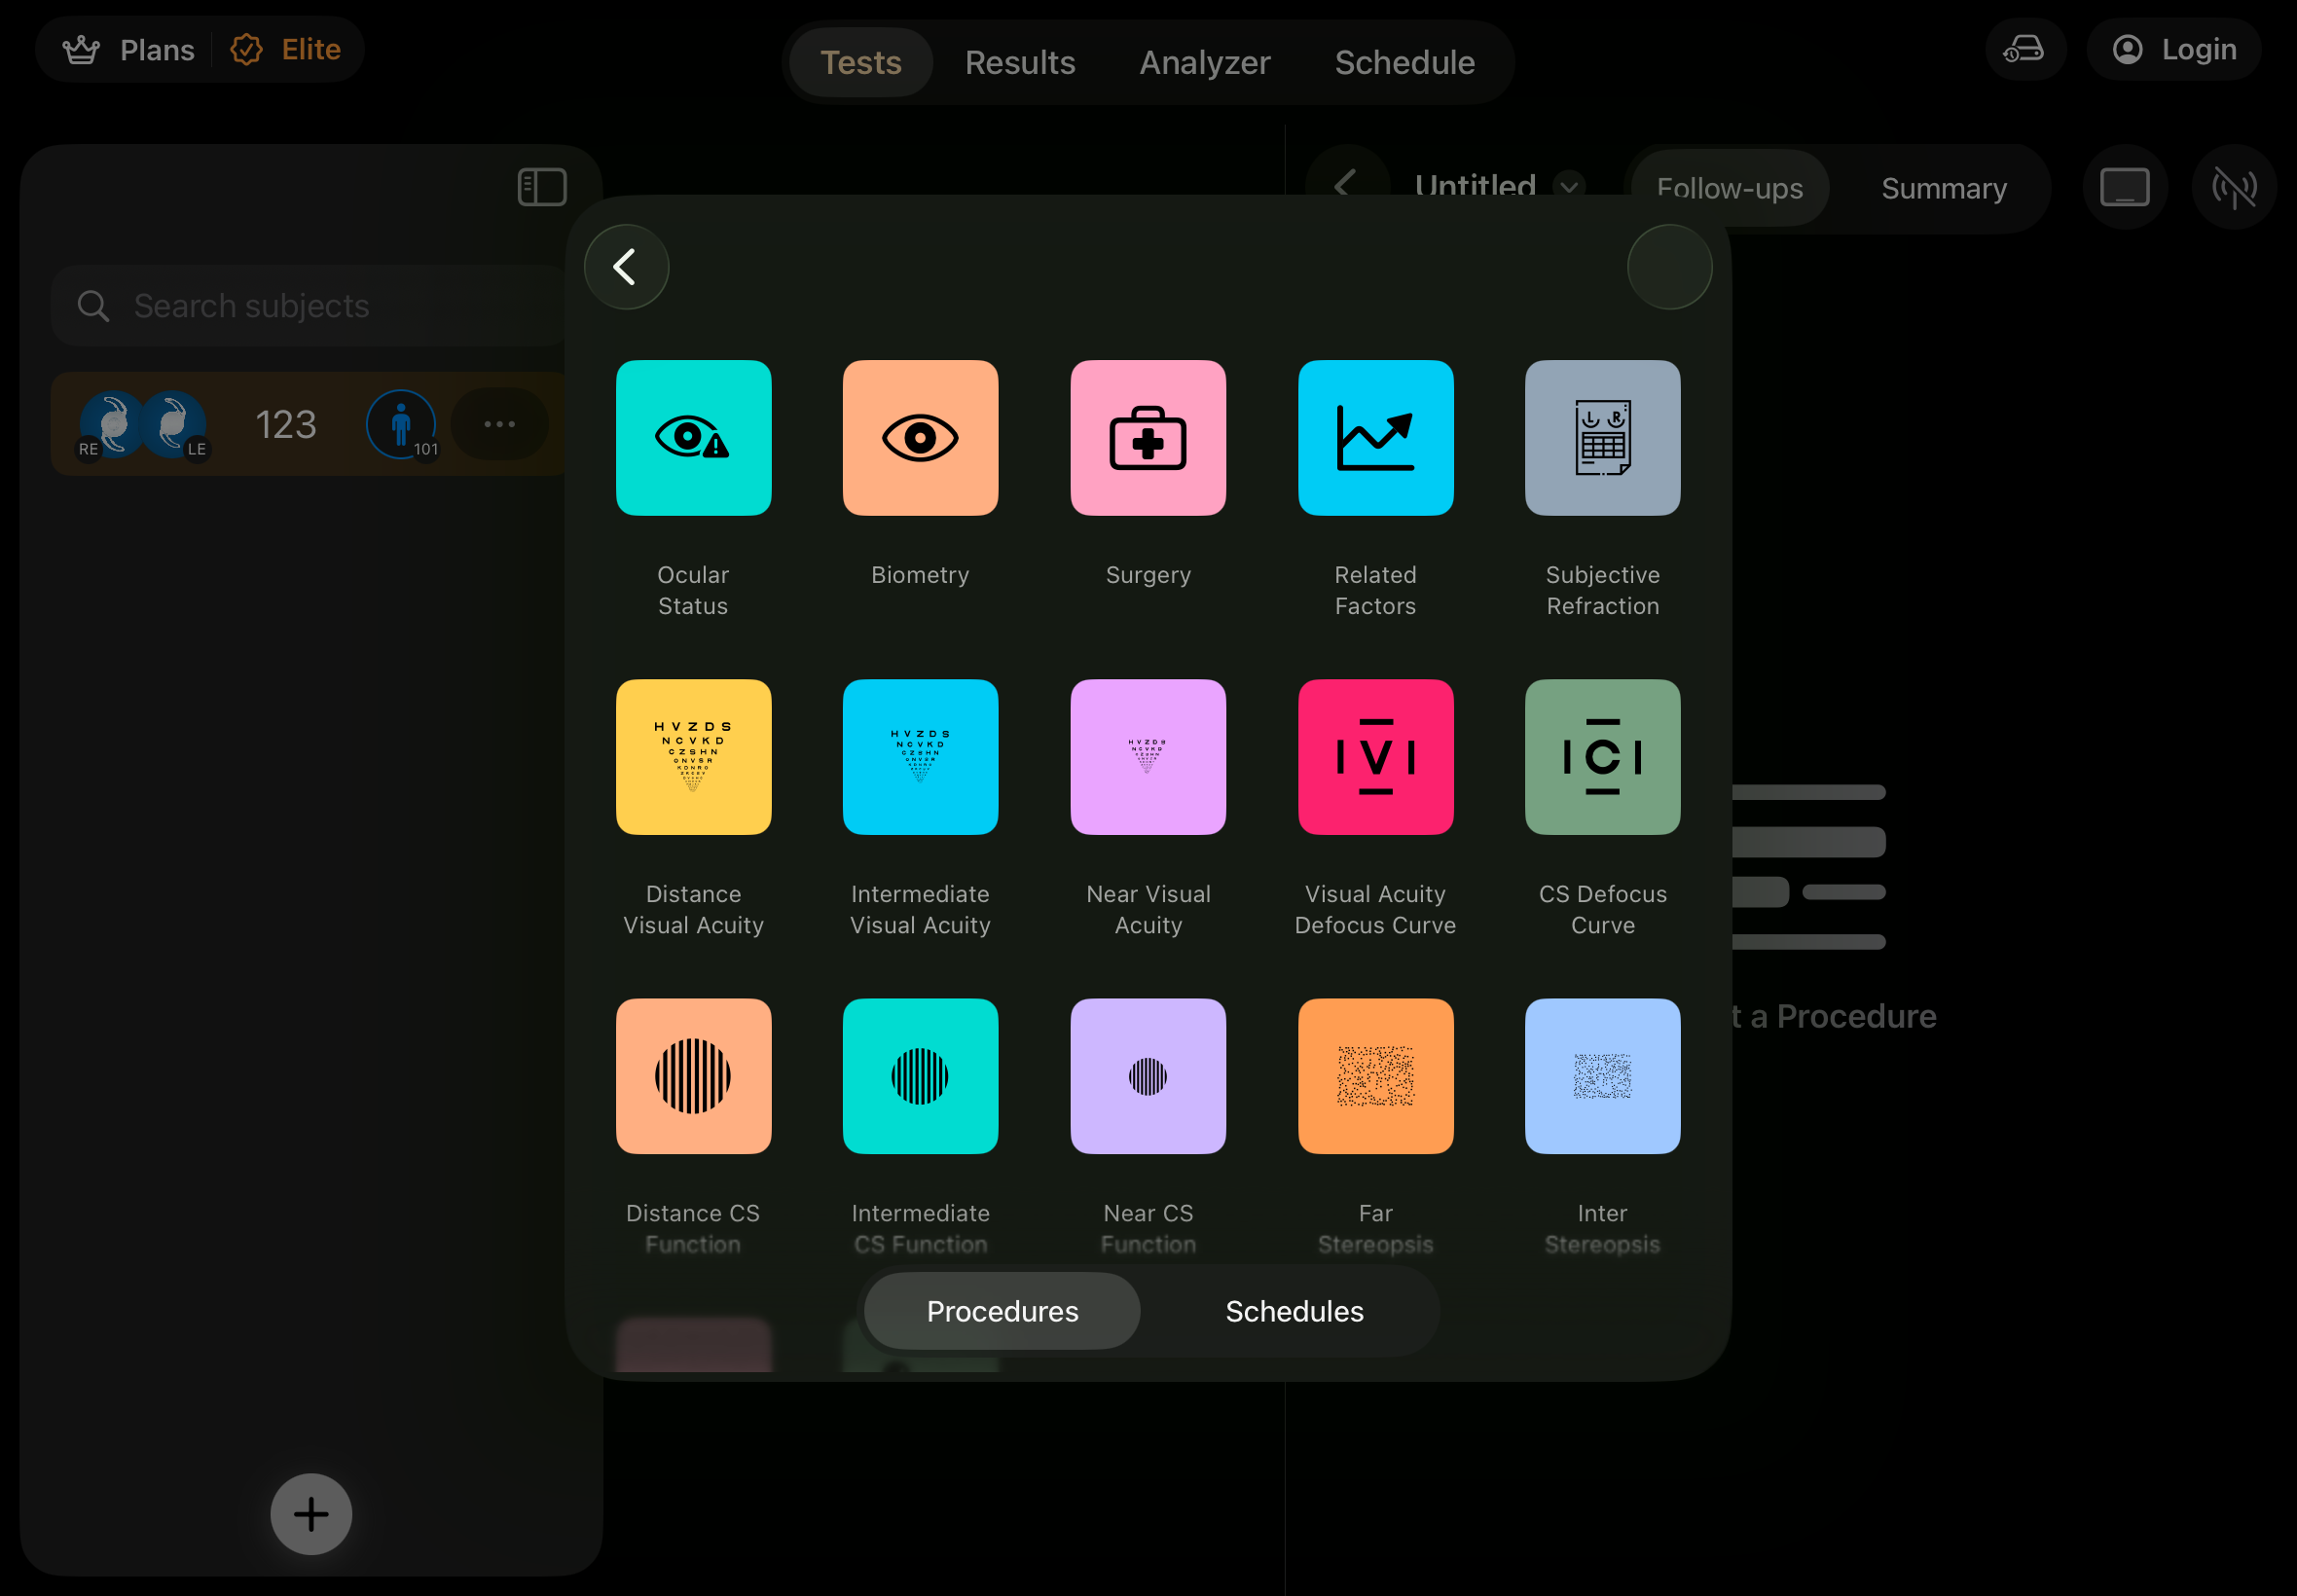Open the Near CS Function test
Viewport: 2297px width, 1596px height.
1148,1076
